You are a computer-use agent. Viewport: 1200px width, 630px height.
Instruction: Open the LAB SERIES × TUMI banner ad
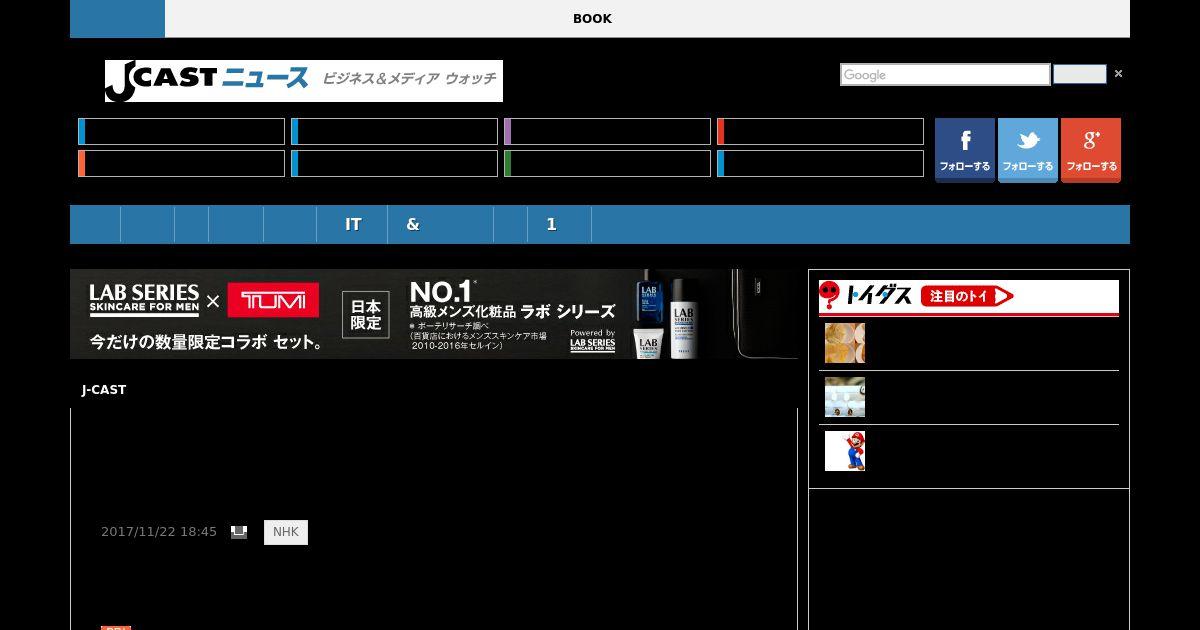[x=434, y=314]
